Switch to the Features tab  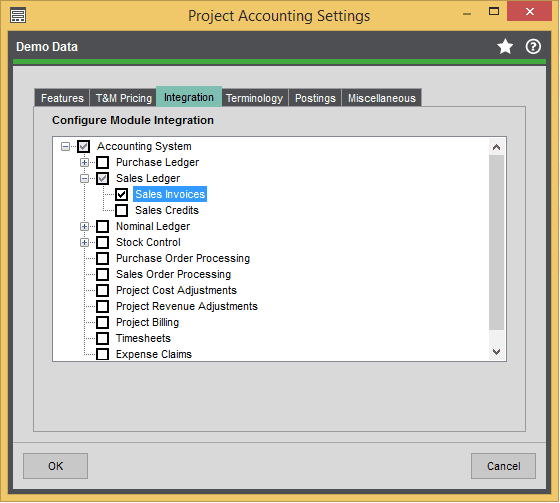[x=62, y=98]
